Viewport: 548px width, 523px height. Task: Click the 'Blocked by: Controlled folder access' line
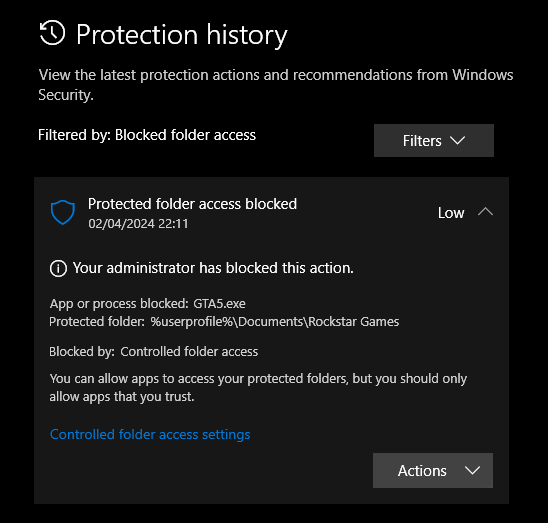(x=153, y=352)
